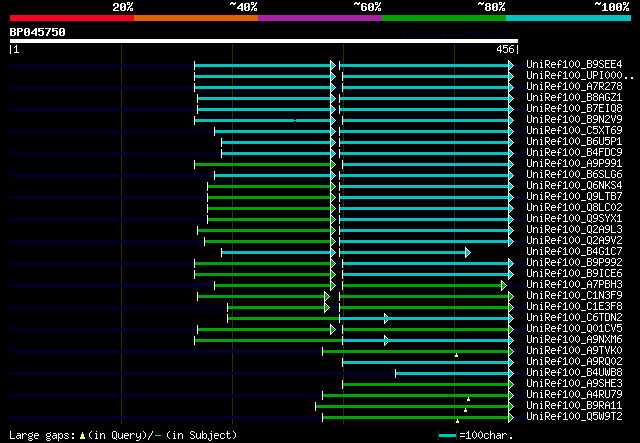
Task: Click the white BP045750 query bar
Action: pyautogui.click(x=264, y=41)
